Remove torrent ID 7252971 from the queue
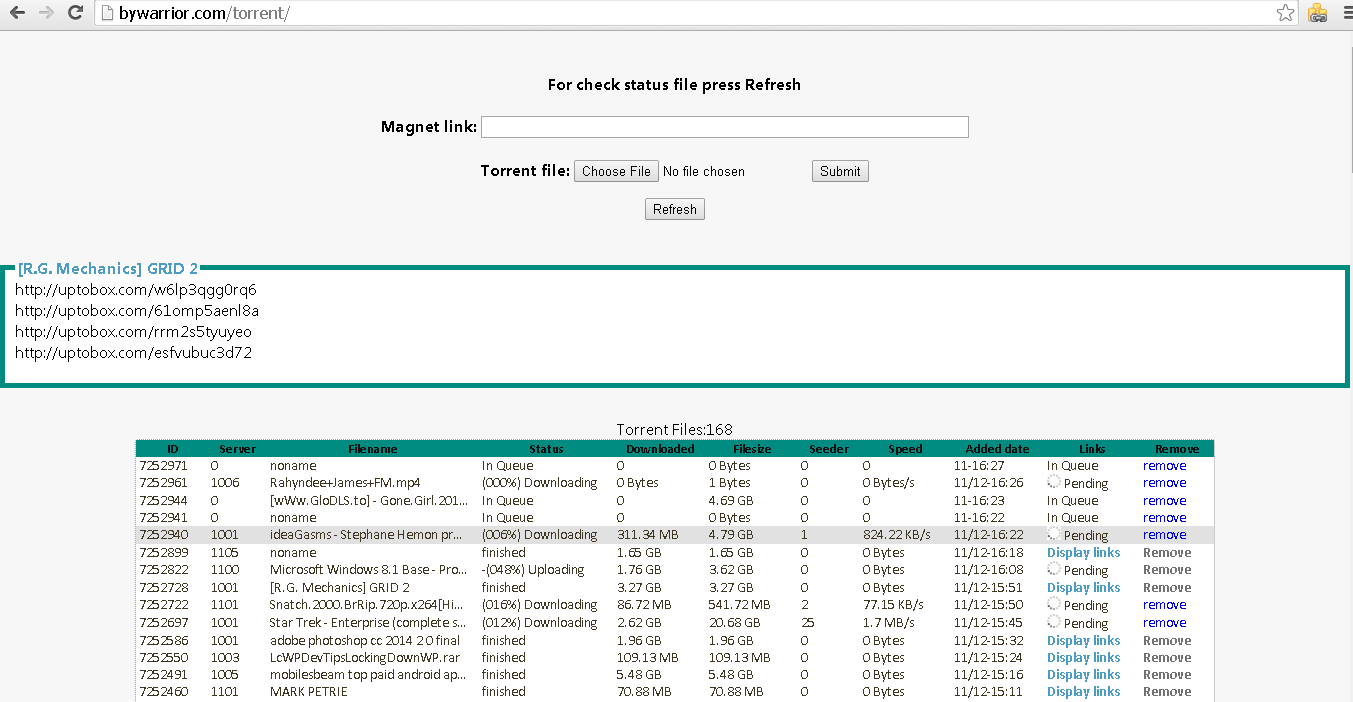Viewport: 1353px width, 702px height. pos(1164,466)
